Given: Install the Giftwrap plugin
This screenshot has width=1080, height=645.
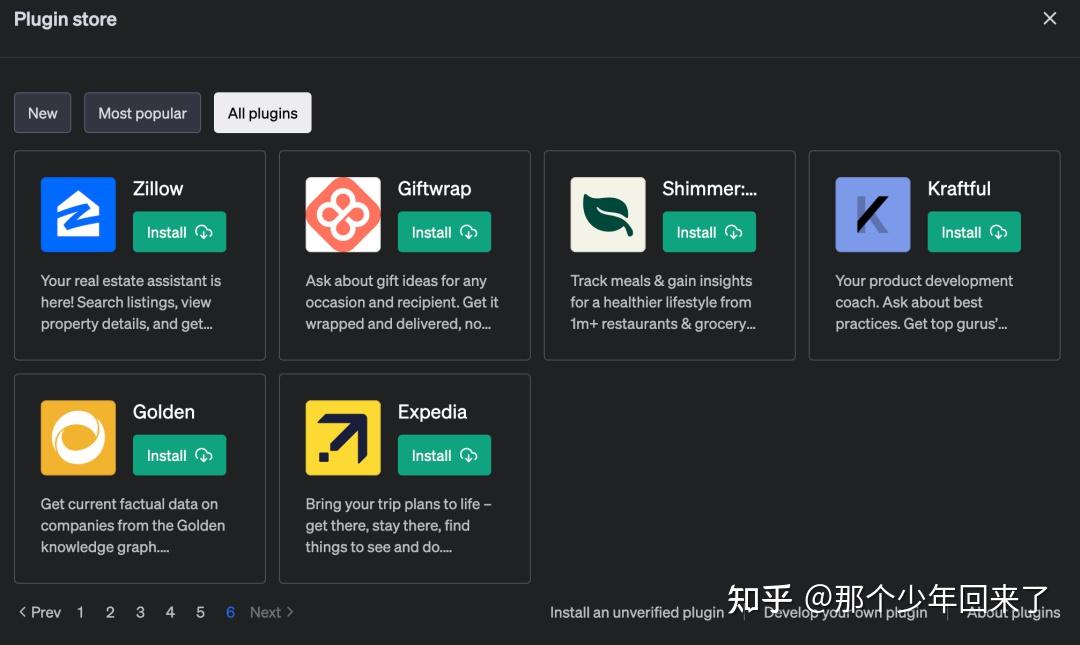Looking at the screenshot, I should 444,232.
